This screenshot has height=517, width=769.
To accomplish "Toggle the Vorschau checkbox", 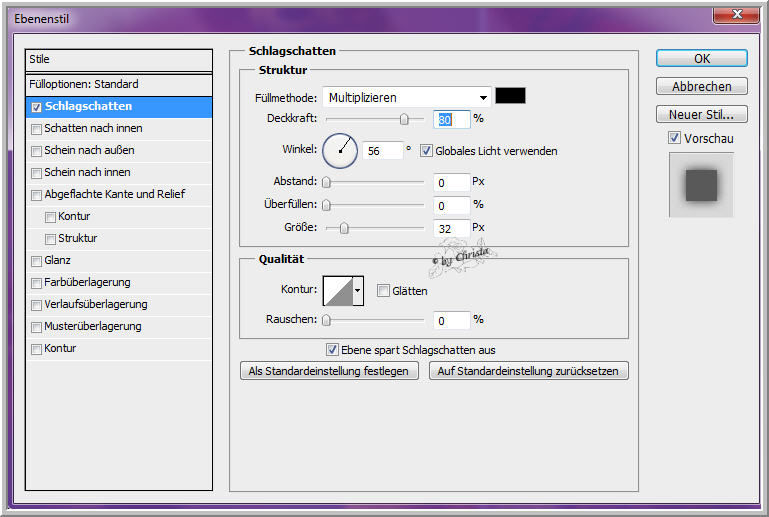I will point(674,138).
